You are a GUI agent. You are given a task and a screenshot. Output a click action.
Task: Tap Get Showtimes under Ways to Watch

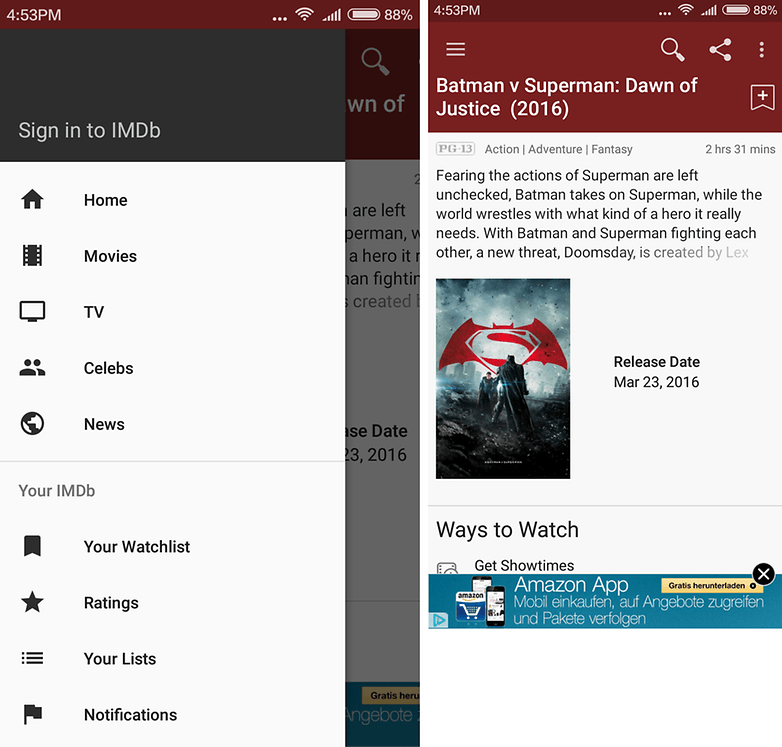[524, 565]
